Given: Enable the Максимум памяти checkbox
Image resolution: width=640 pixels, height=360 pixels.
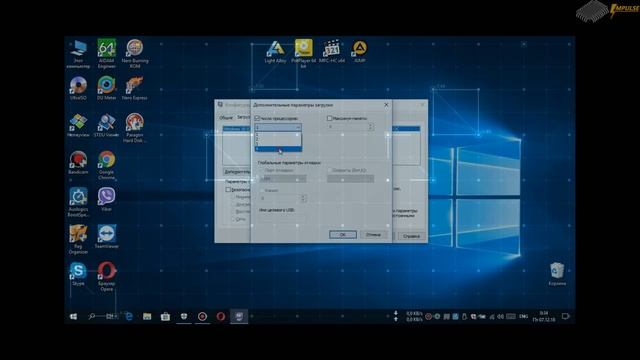Looking at the screenshot, I should (329, 118).
